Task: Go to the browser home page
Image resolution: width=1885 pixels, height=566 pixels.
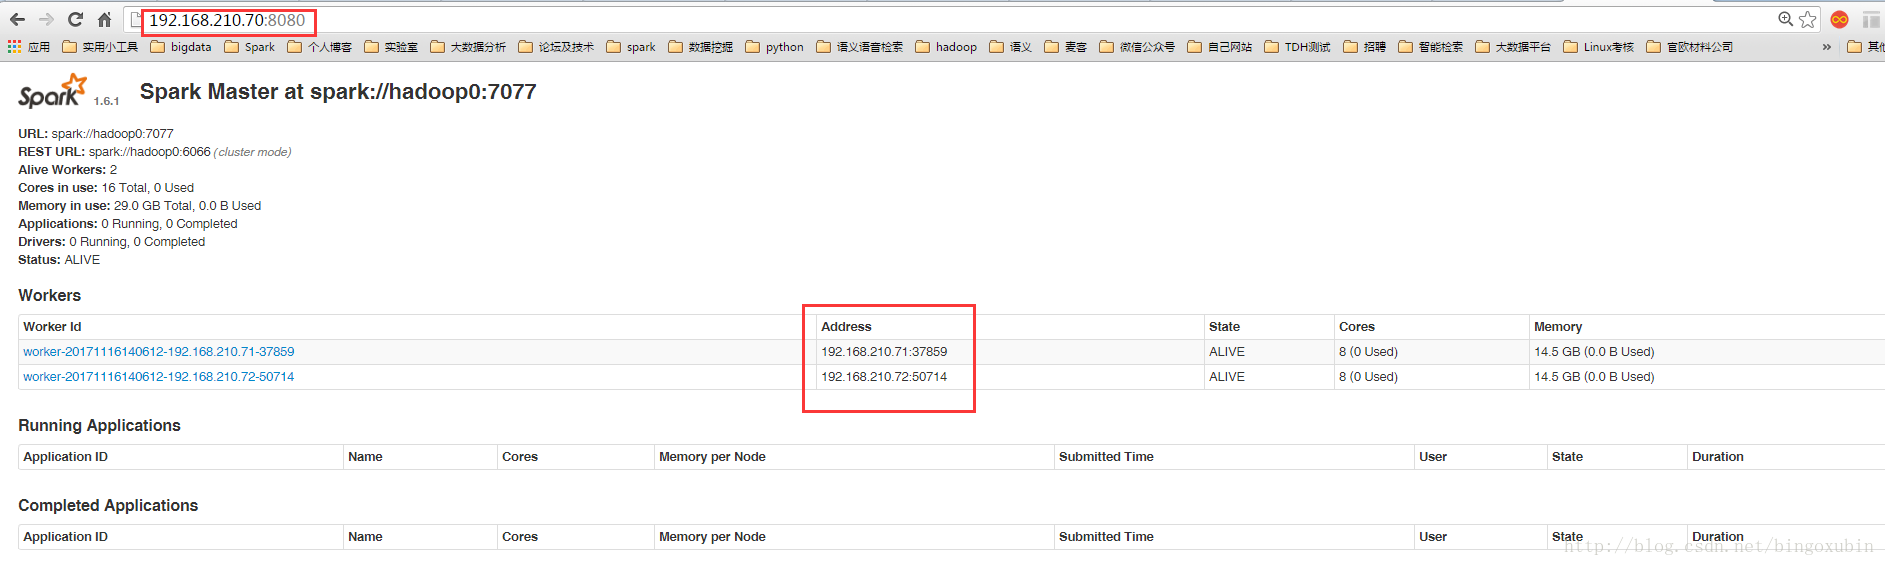Action: 104,19
